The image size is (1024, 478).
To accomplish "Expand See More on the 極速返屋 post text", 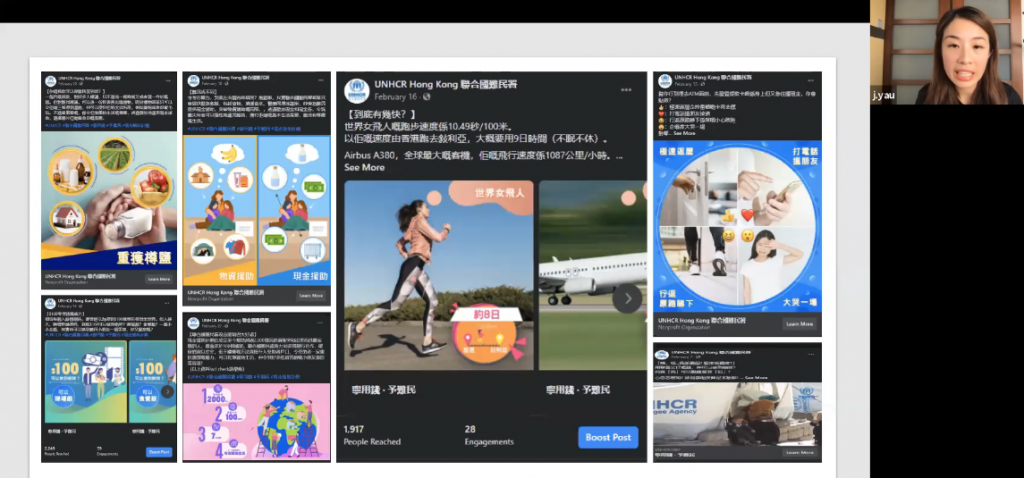I will point(684,133).
